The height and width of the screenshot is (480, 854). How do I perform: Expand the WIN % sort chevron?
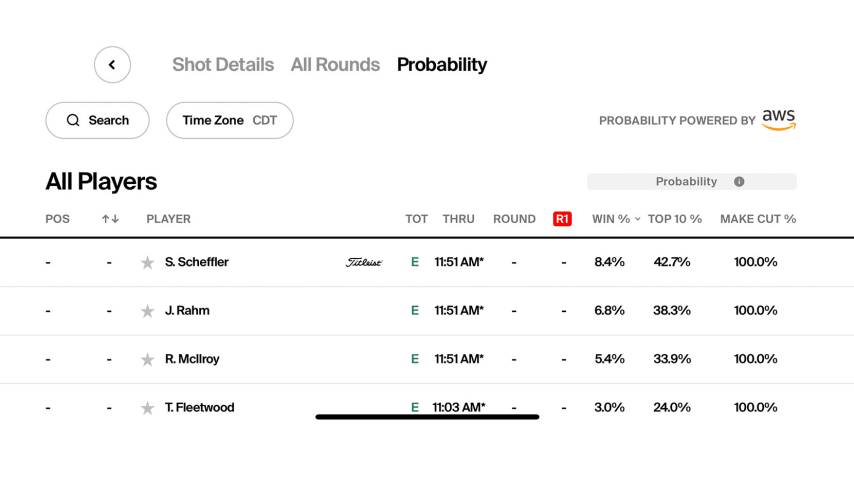[x=637, y=219]
